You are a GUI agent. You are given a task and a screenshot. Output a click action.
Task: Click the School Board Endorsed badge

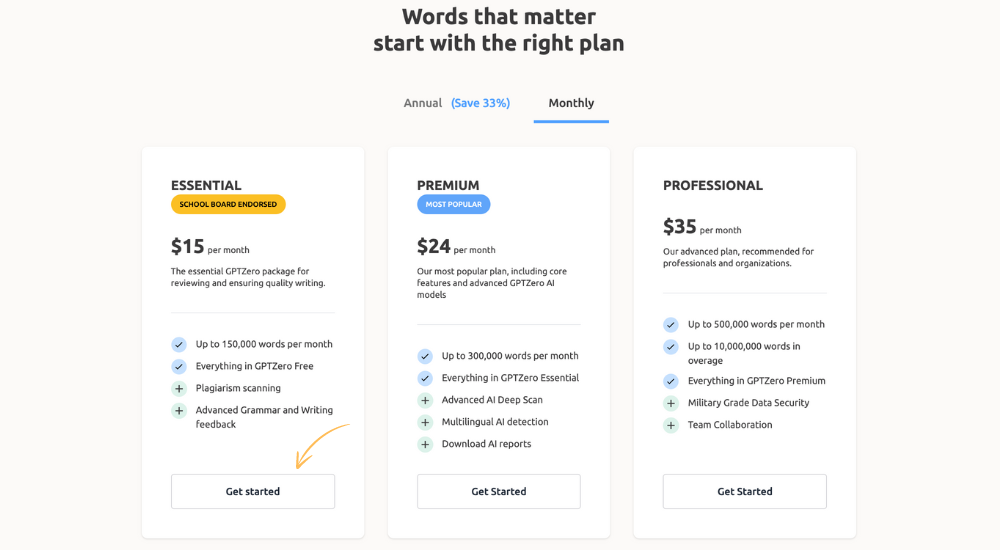228,204
